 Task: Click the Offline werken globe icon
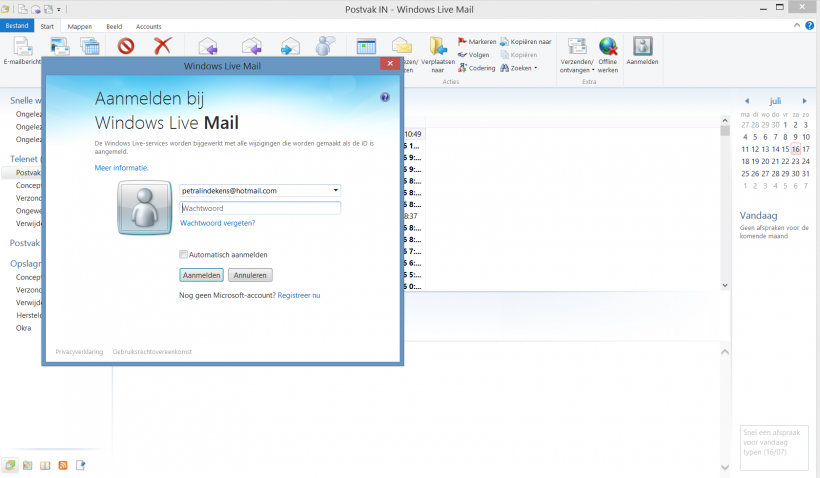(608, 47)
